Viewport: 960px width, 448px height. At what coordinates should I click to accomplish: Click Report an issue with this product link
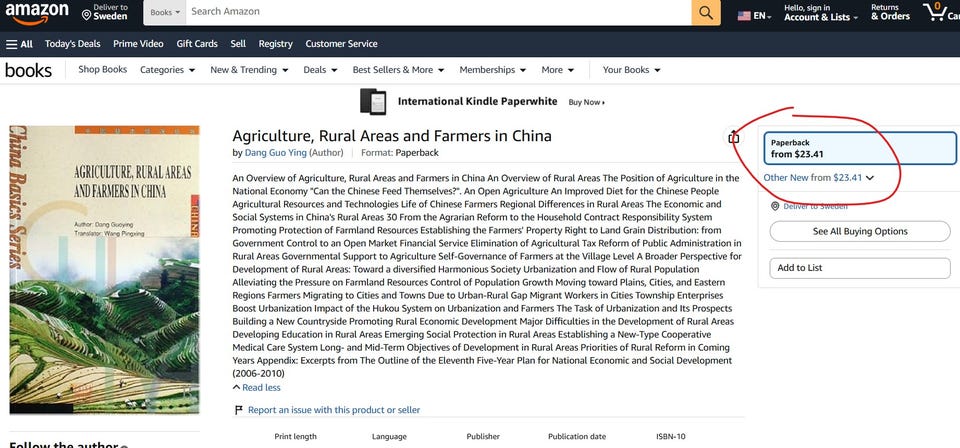[x=334, y=410]
